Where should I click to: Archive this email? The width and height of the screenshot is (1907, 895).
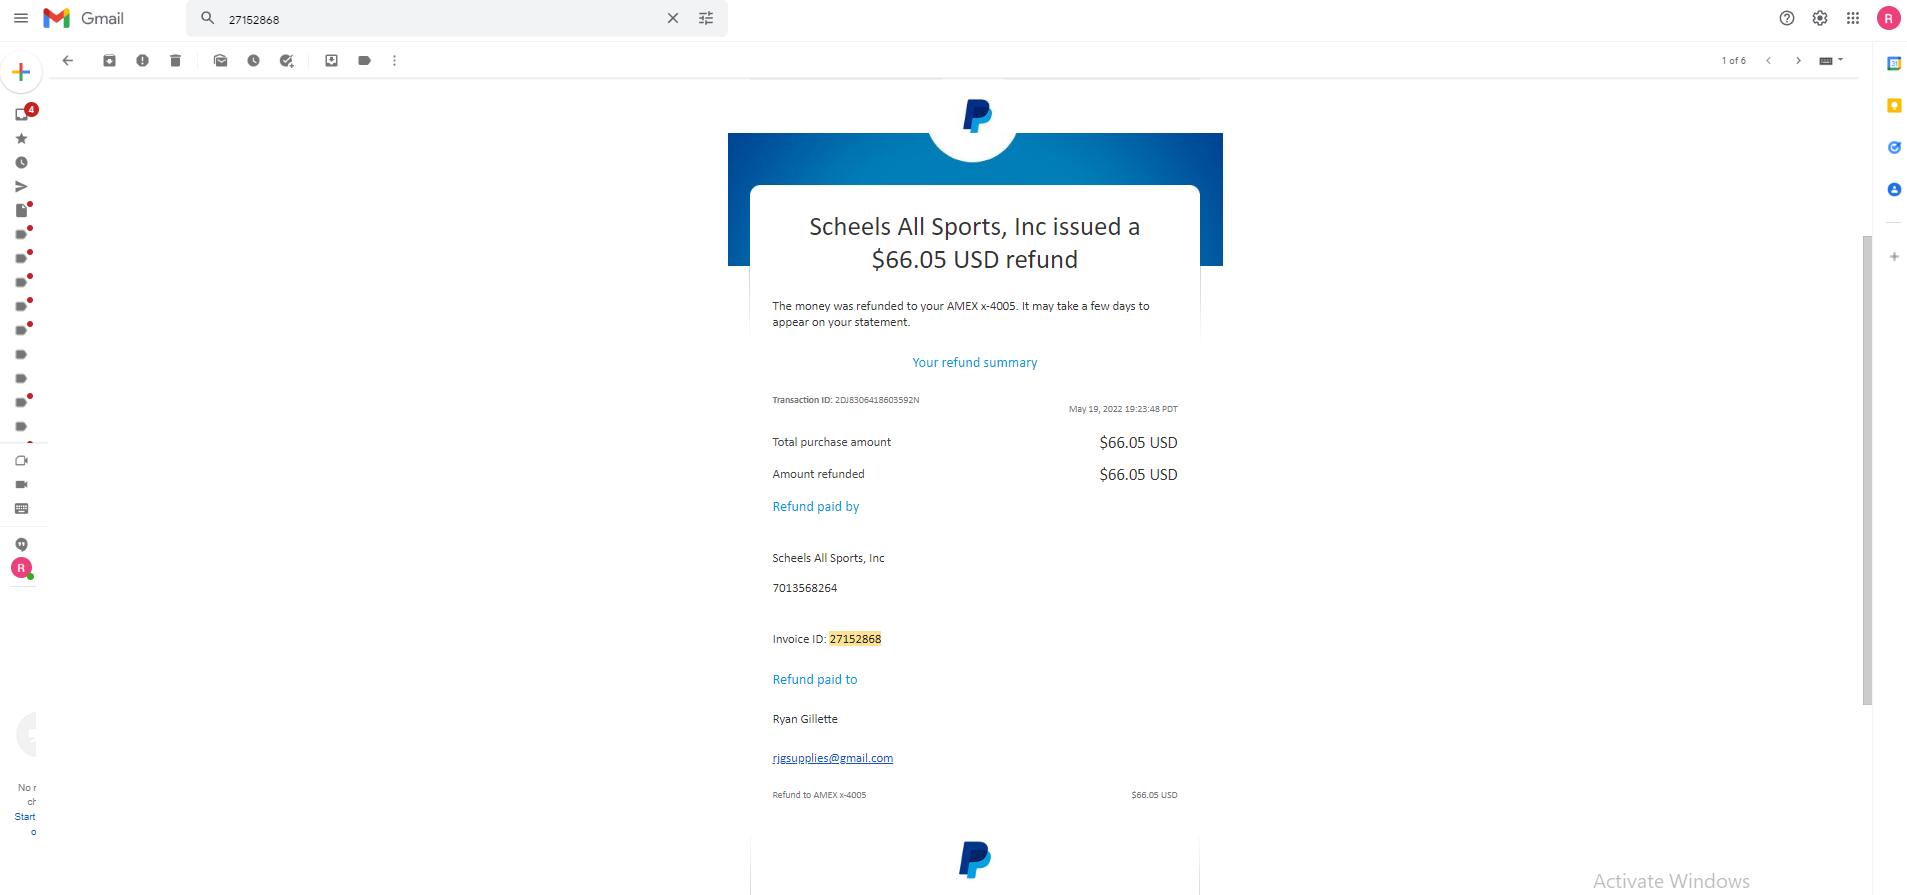point(109,61)
